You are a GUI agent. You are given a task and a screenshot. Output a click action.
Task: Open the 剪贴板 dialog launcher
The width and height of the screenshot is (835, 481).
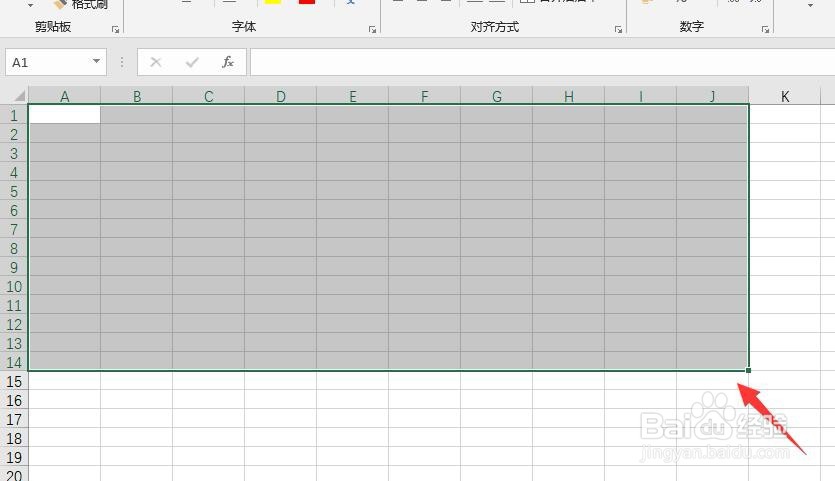(116, 29)
